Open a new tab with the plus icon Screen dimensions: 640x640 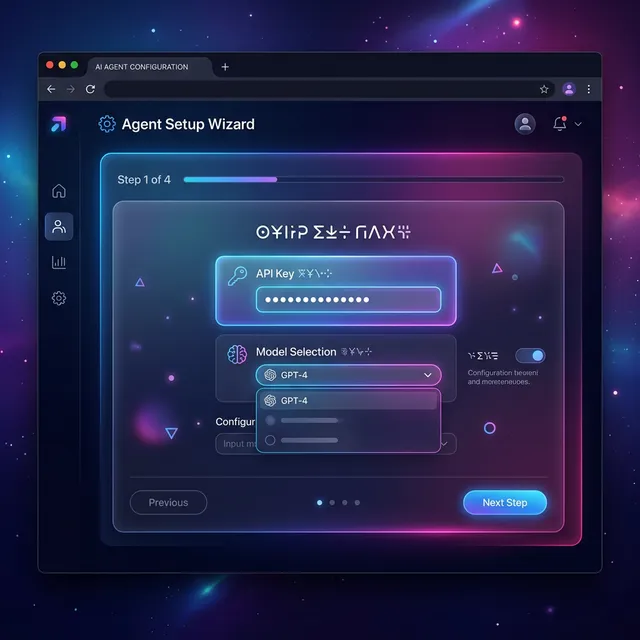[225, 67]
